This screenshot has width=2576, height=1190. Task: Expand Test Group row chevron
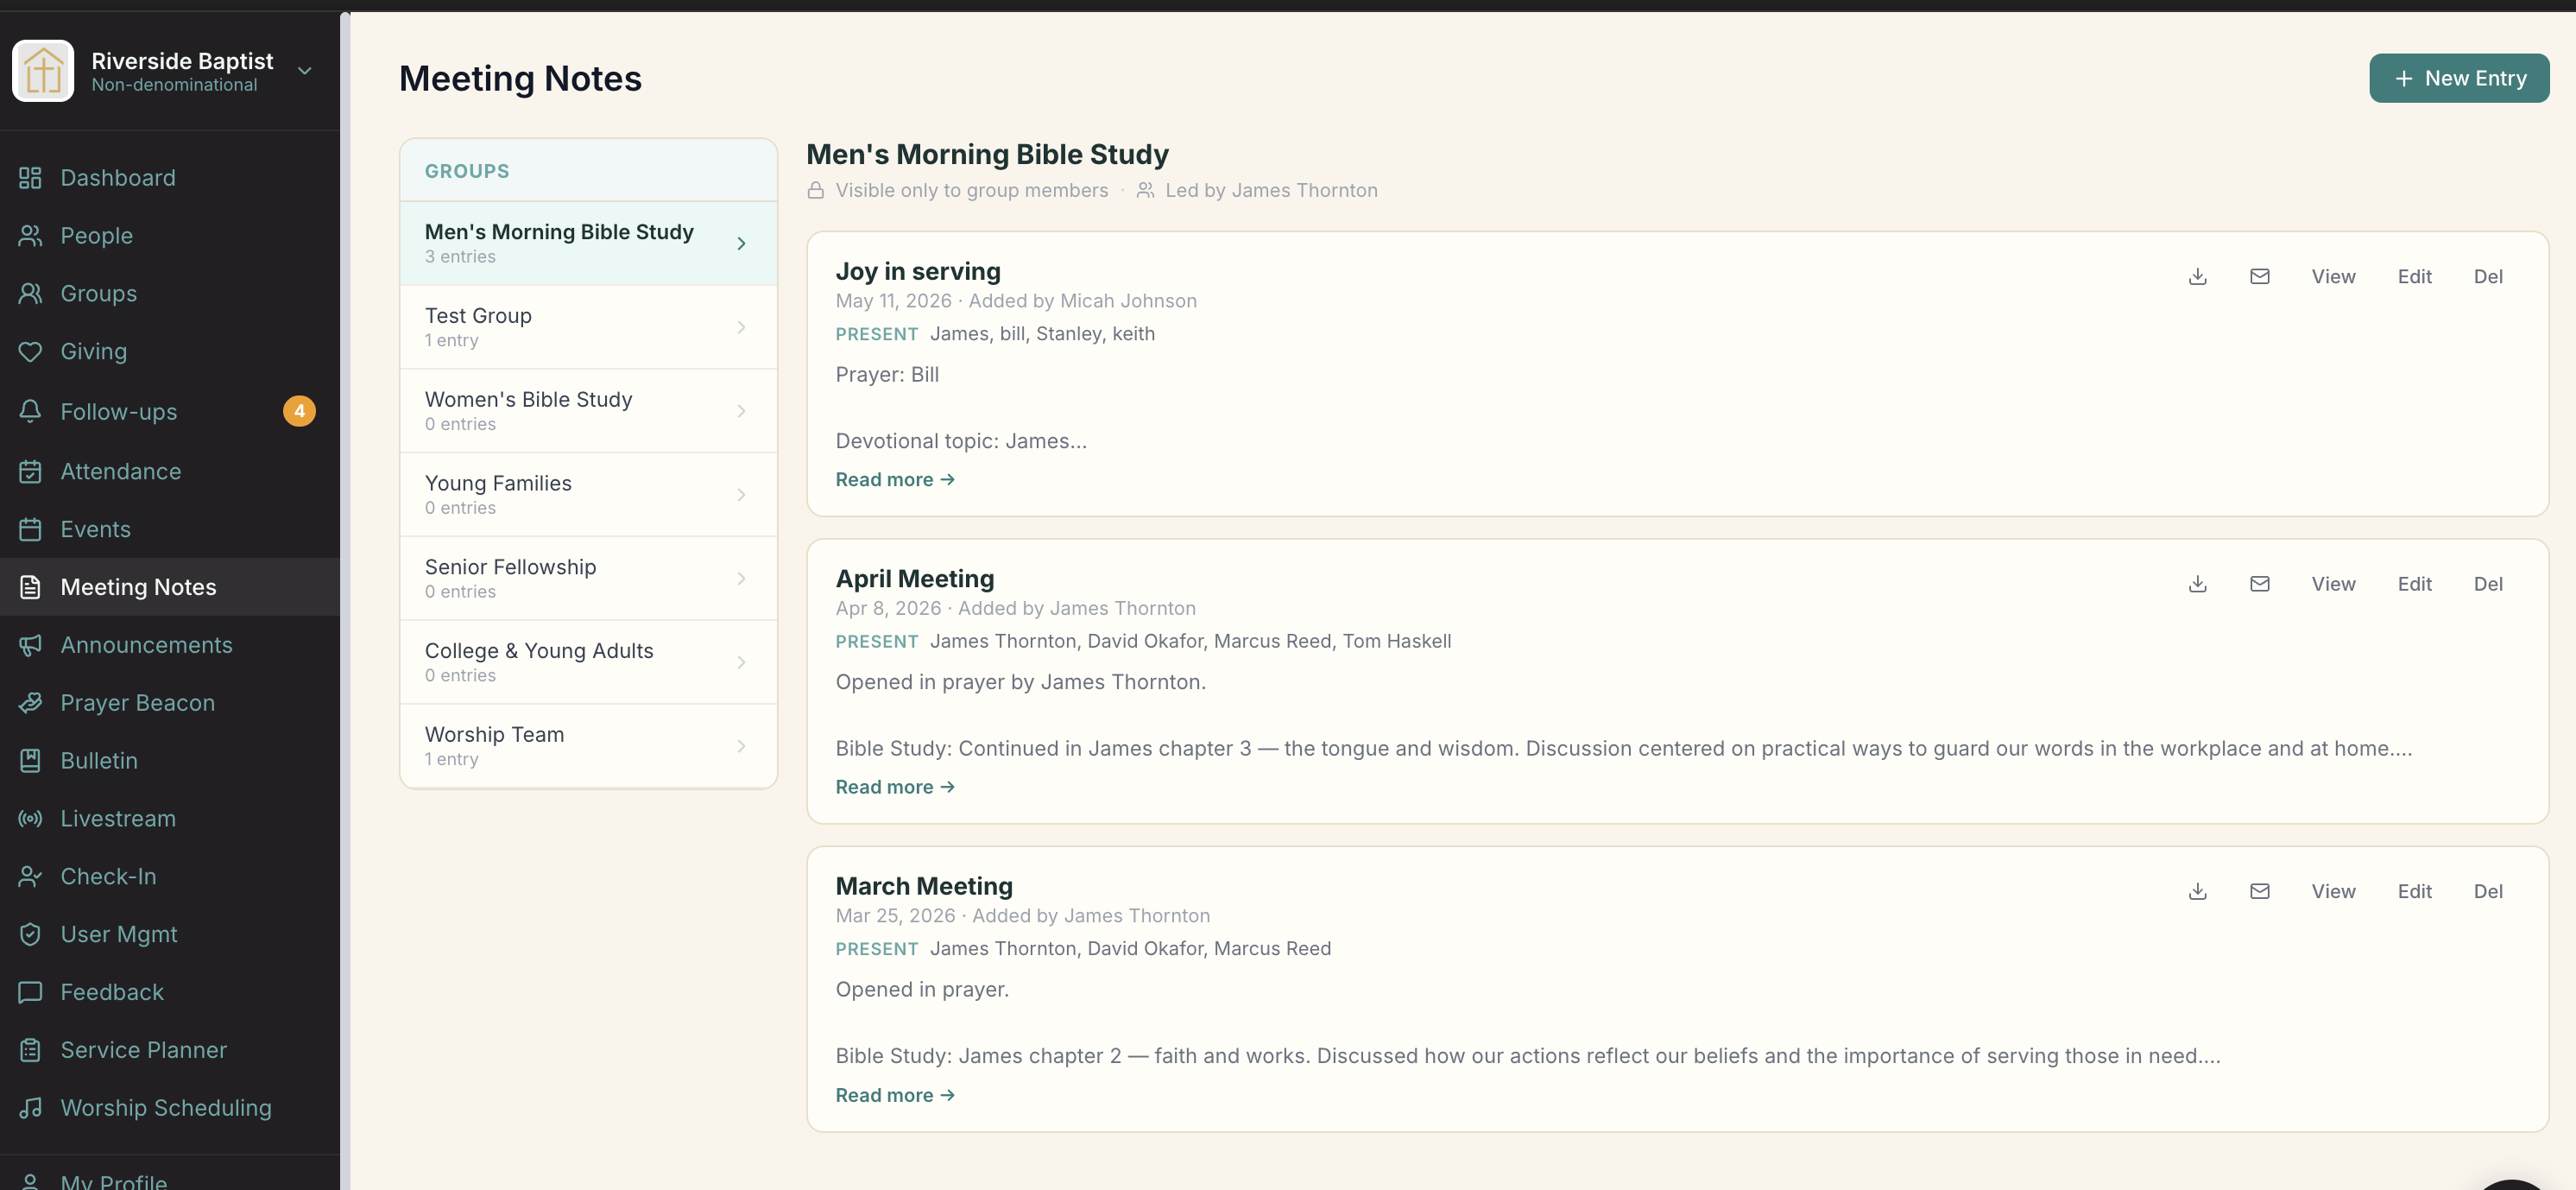(741, 328)
